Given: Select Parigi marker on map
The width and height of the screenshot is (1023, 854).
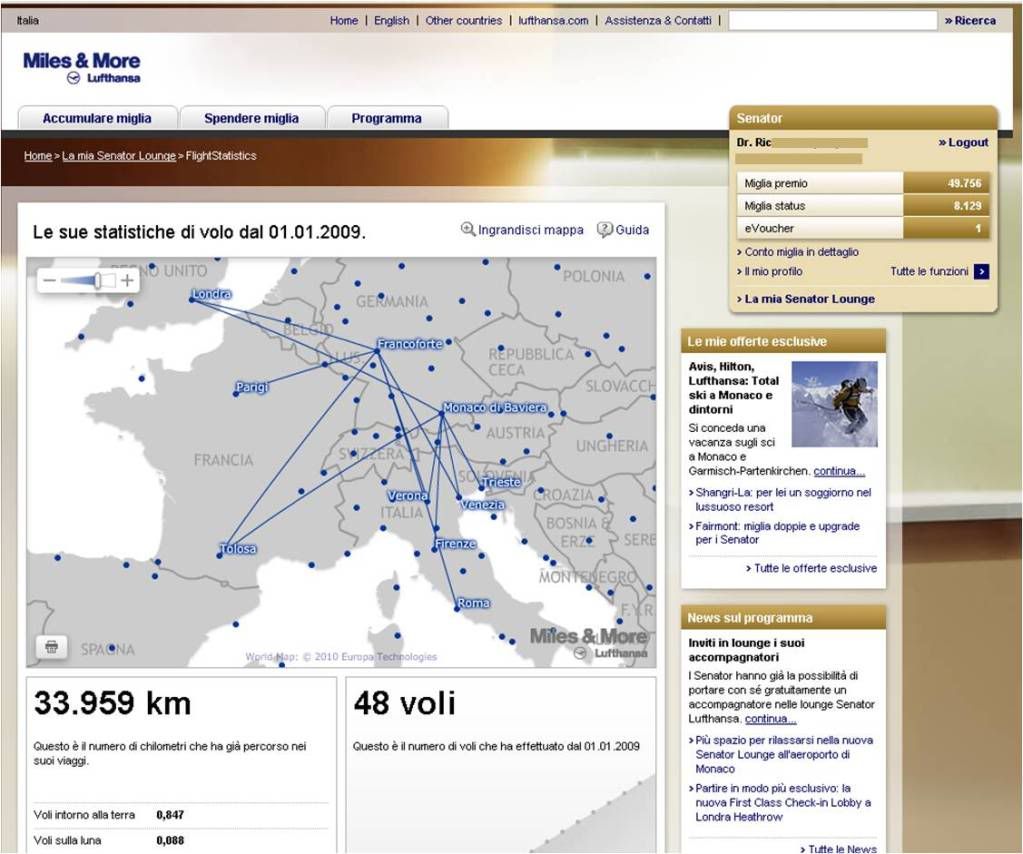Looking at the screenshot, I should [236, 394].
